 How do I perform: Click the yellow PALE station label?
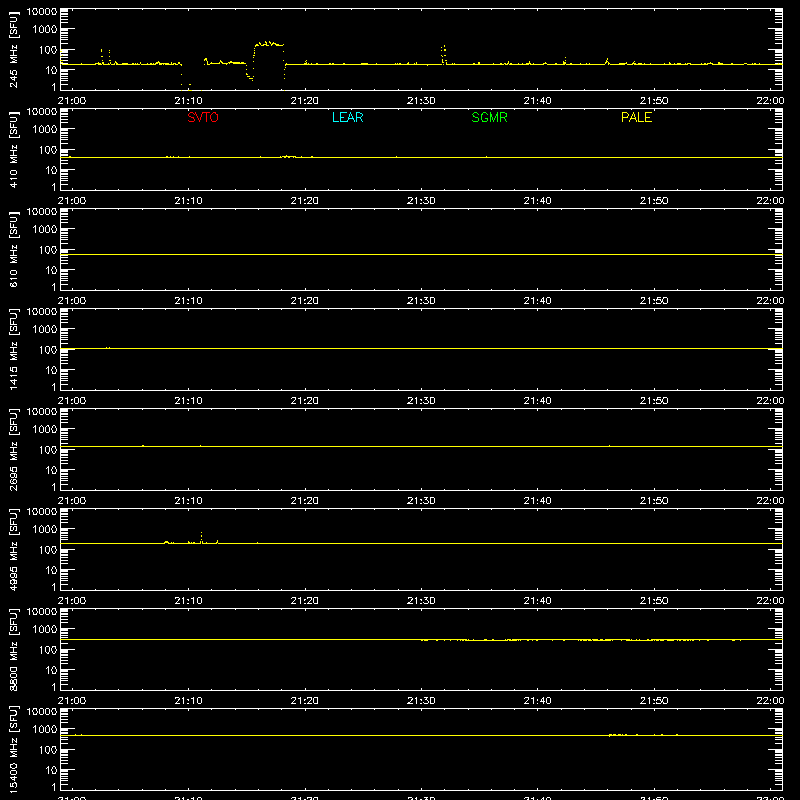pyautogui.click(x=636, y=117)
